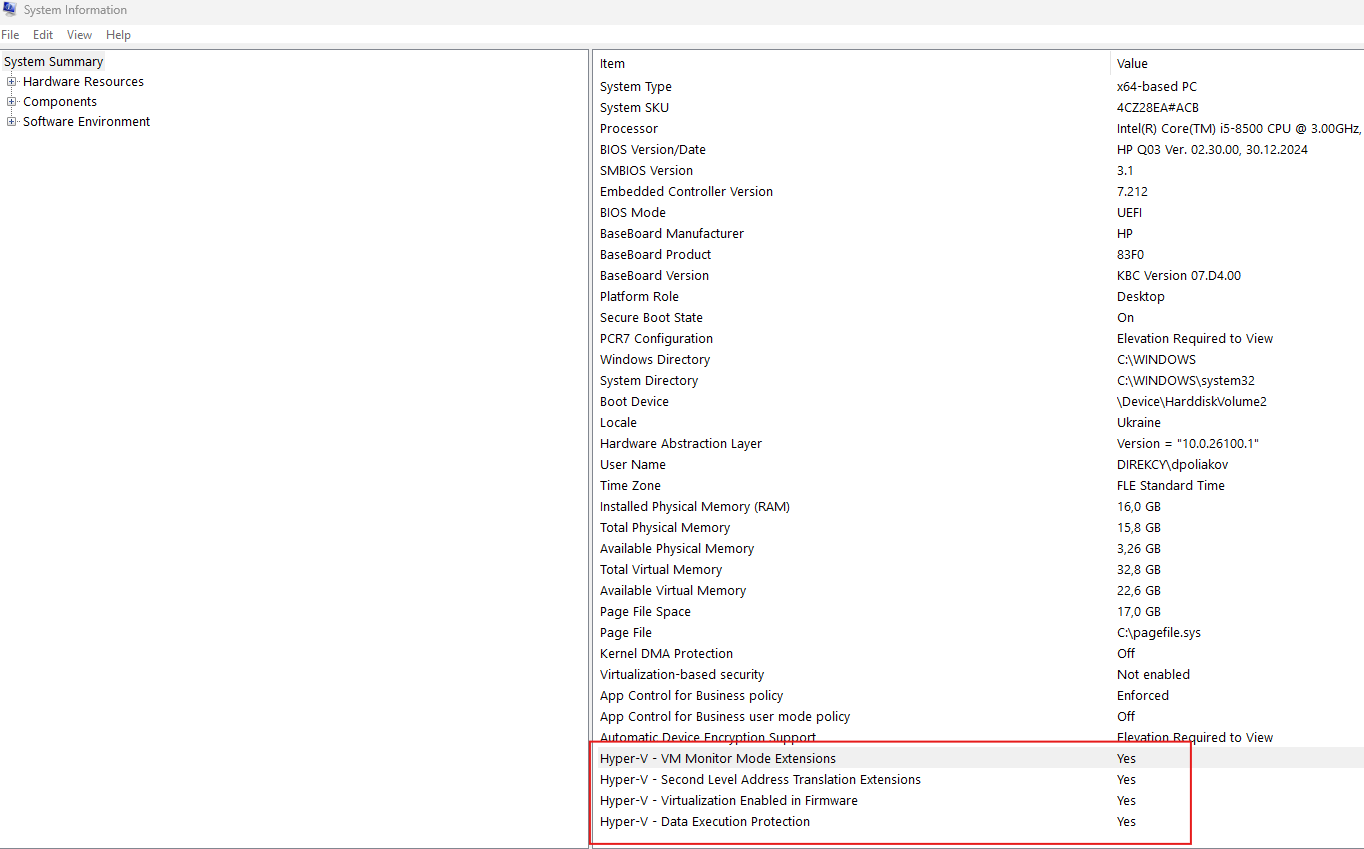The width and height of the screenshot is (1364, 849).
Task: Click the Value column header
Action: [1237, 63]
